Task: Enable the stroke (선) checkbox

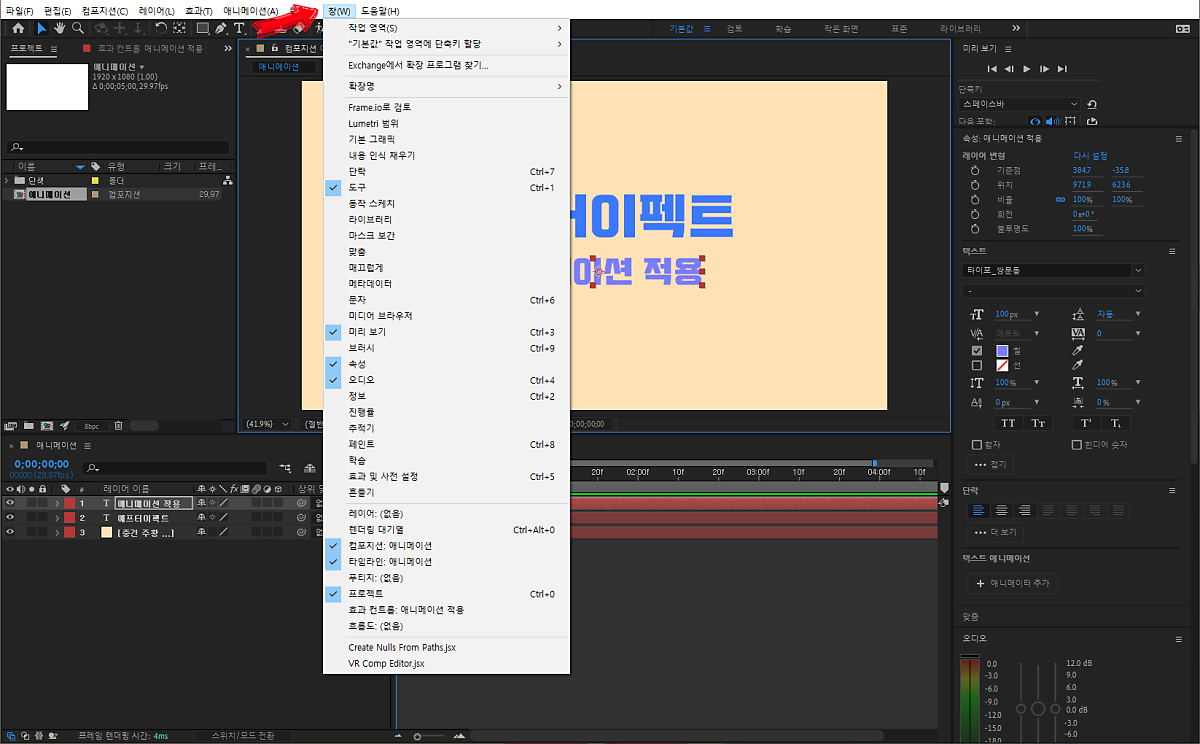Action: [977, 366]
